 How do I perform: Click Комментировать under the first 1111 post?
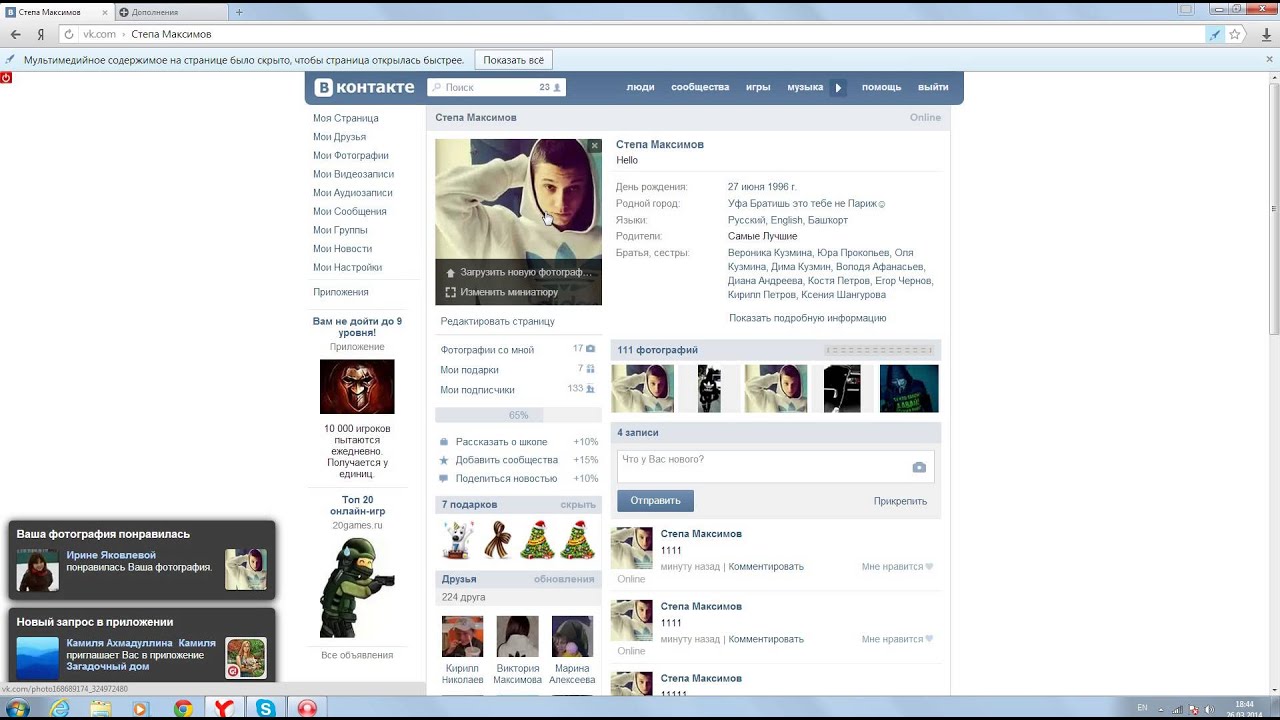(x=766, y=567)
